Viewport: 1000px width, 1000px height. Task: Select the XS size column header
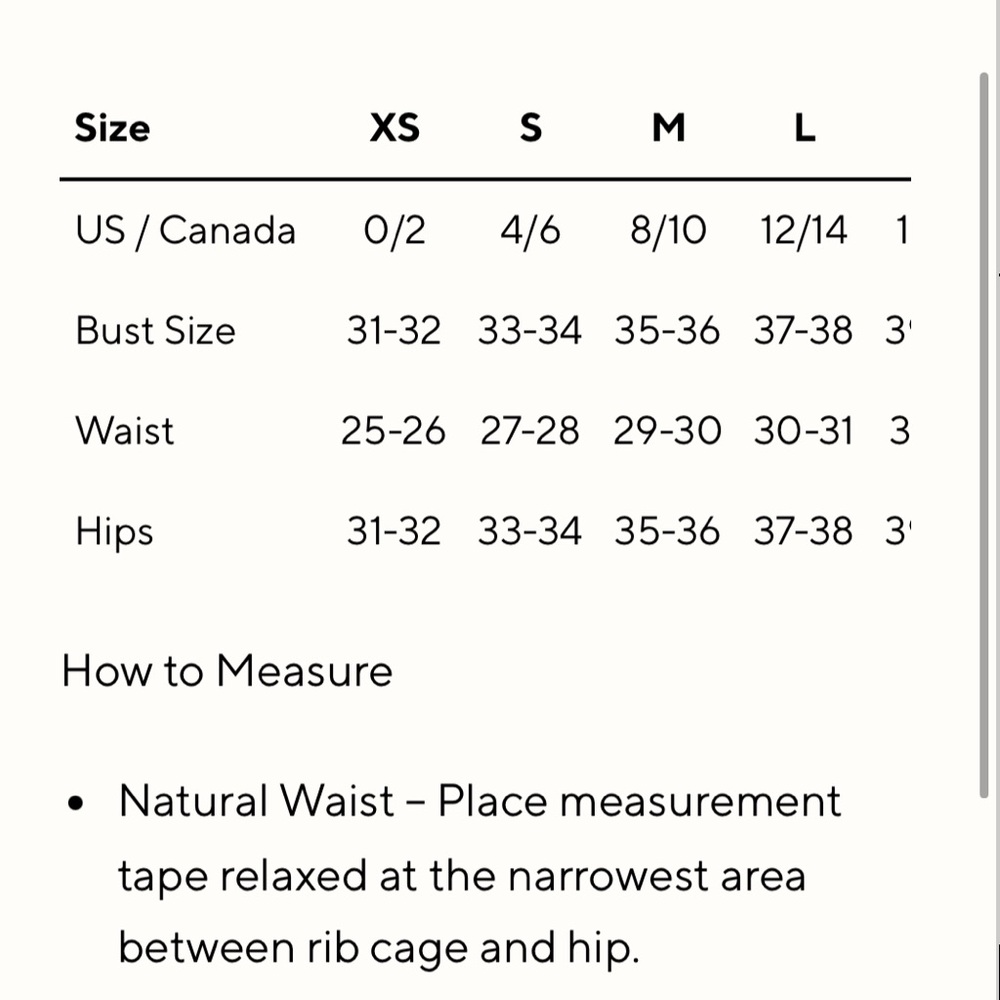[395, 128]
